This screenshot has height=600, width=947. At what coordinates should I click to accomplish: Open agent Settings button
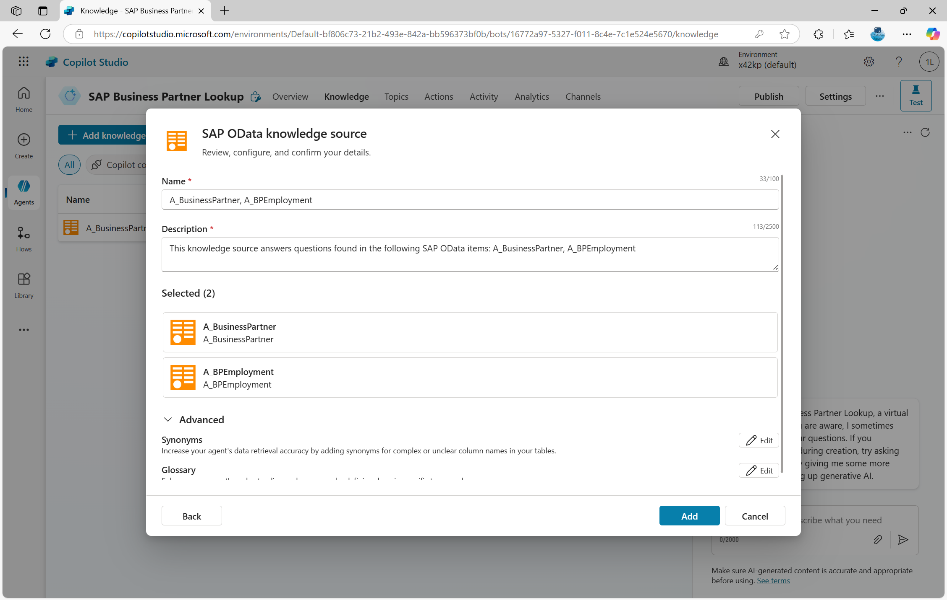pos(835,97)
